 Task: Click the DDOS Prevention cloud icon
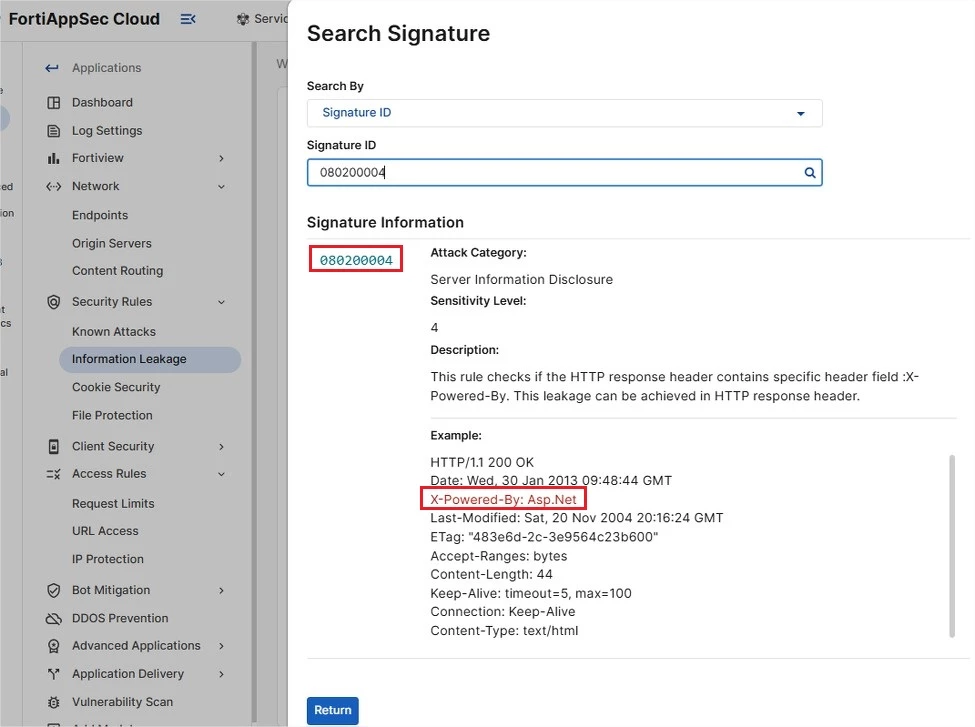coord(54,619)
